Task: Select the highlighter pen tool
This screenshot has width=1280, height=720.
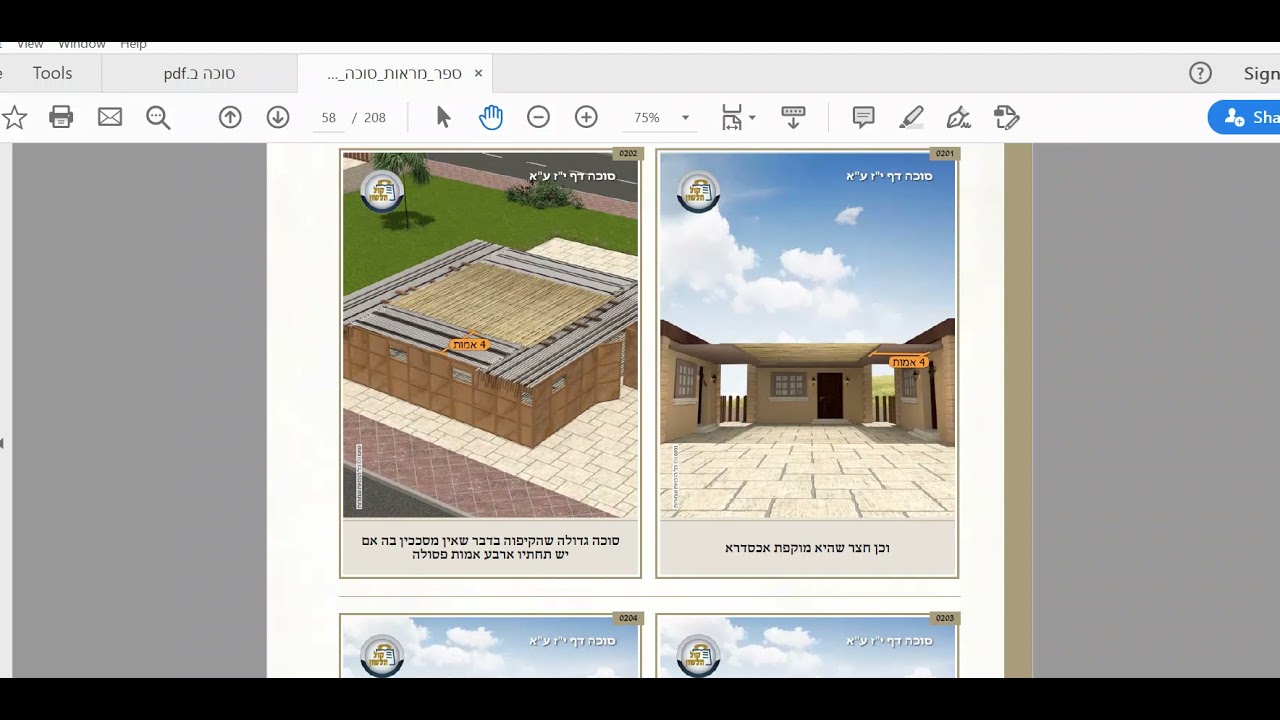Action: tap(911, 118)
